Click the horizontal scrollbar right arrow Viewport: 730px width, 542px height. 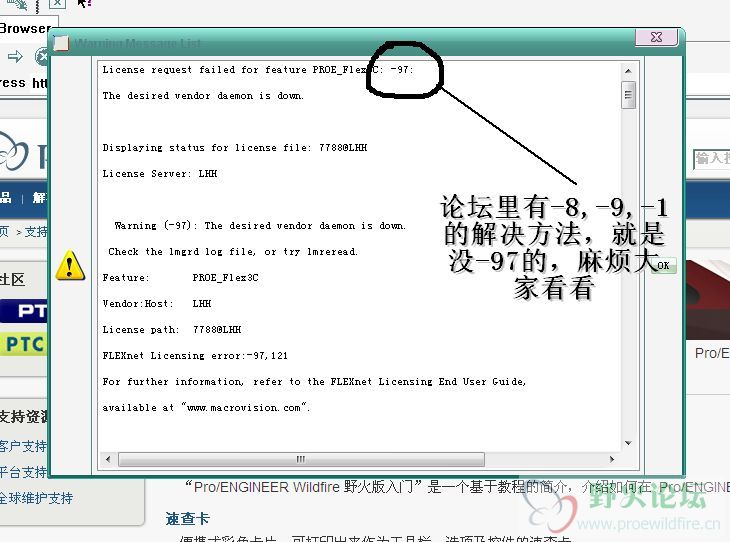612,460
